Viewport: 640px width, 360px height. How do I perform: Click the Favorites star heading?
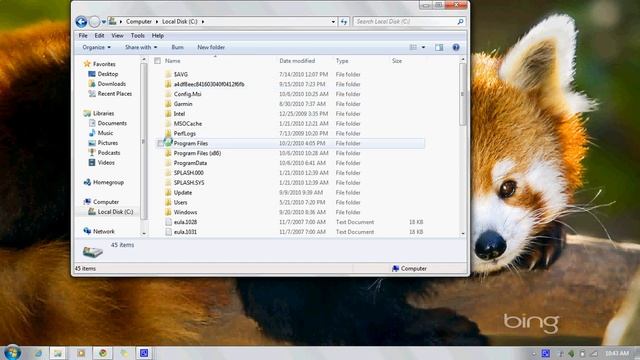(x=104, y=64)
